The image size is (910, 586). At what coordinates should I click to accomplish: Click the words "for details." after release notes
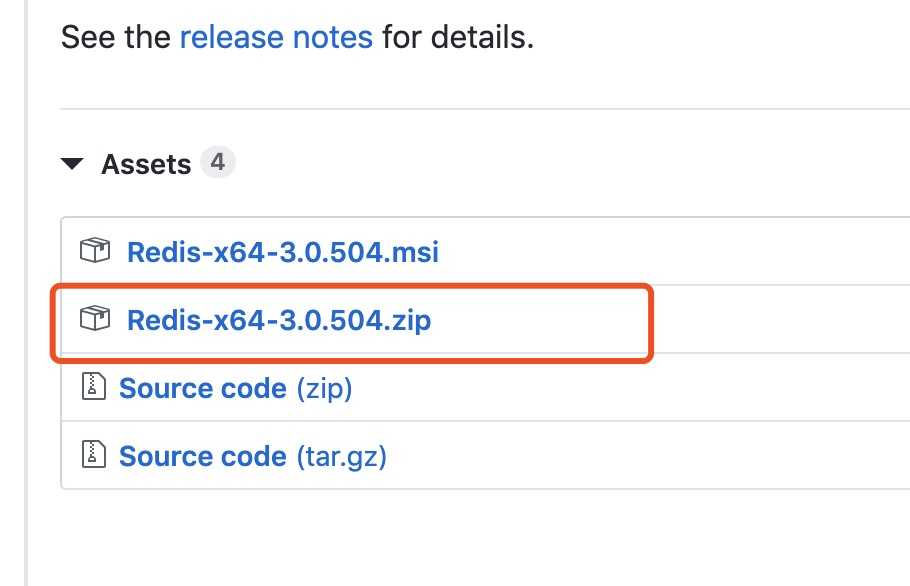tap(458, 37)
